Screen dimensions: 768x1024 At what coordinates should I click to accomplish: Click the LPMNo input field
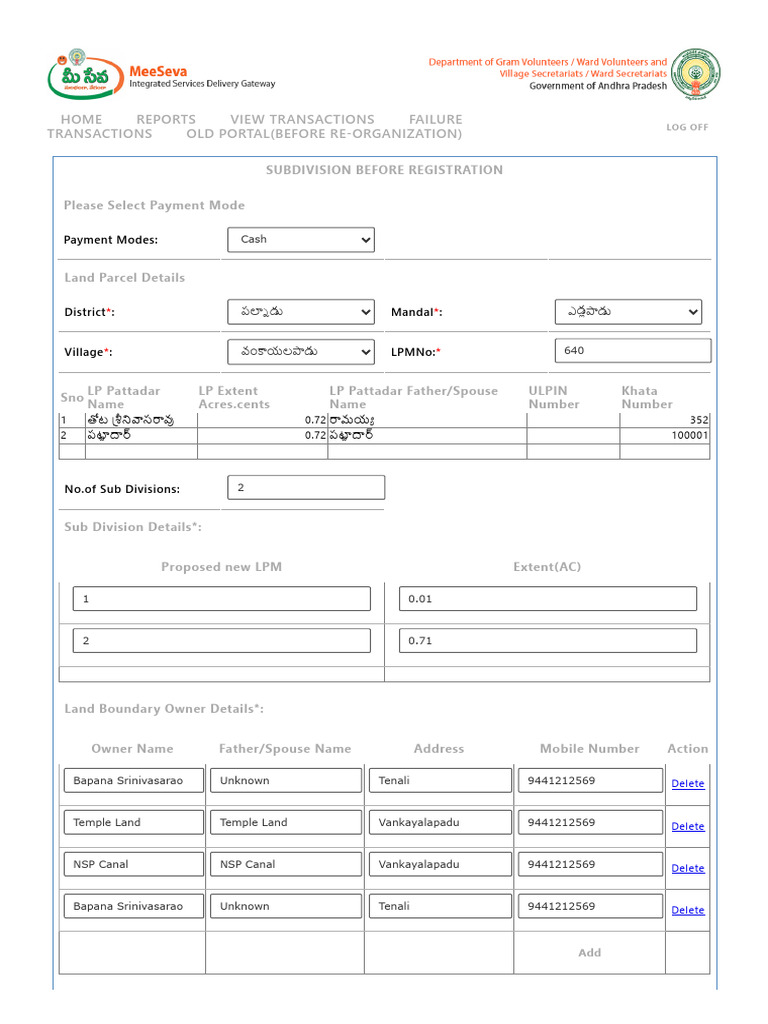coord(633,351)
